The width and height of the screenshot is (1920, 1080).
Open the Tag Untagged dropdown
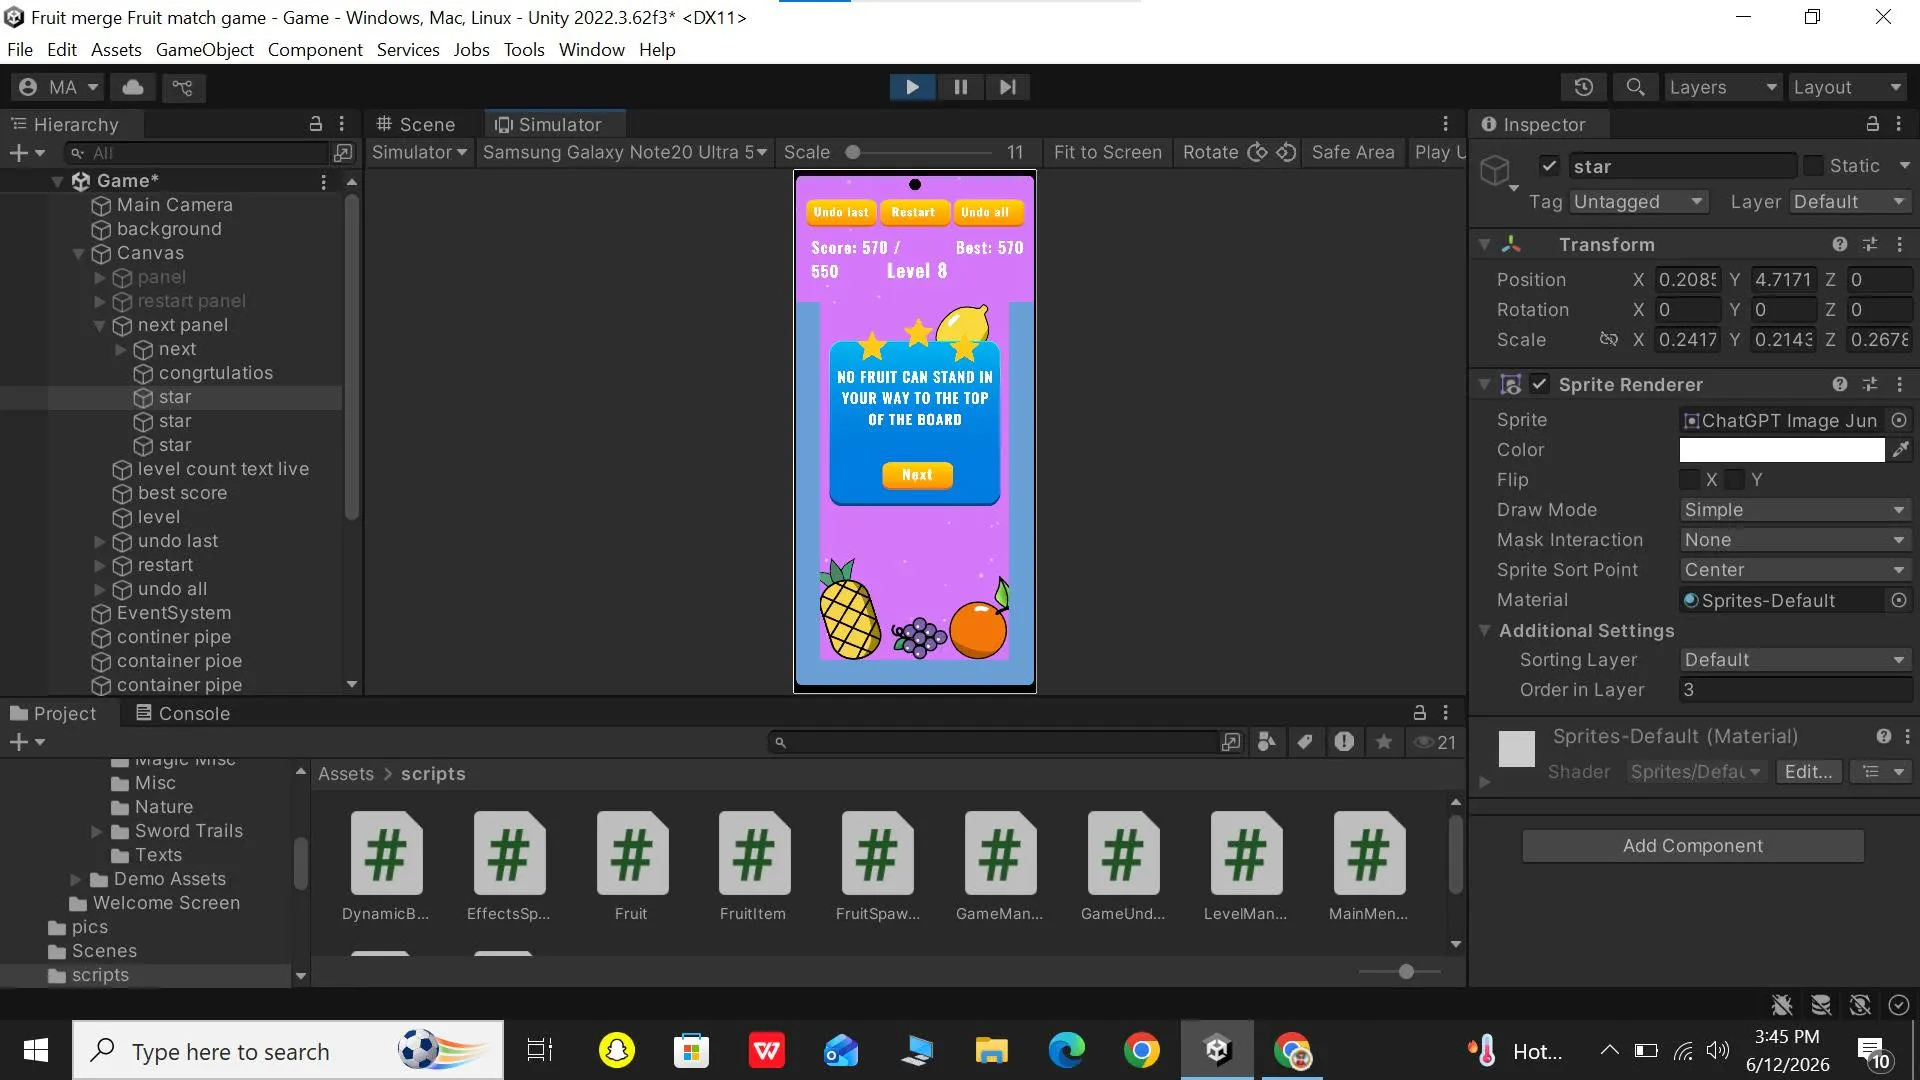click(1639, 202)
